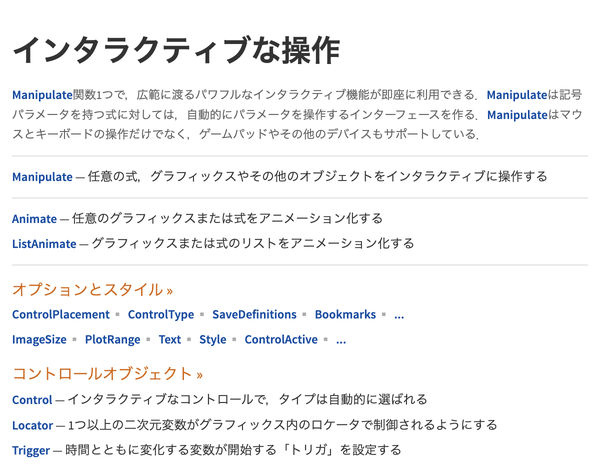Open the Animate function link

34,219
